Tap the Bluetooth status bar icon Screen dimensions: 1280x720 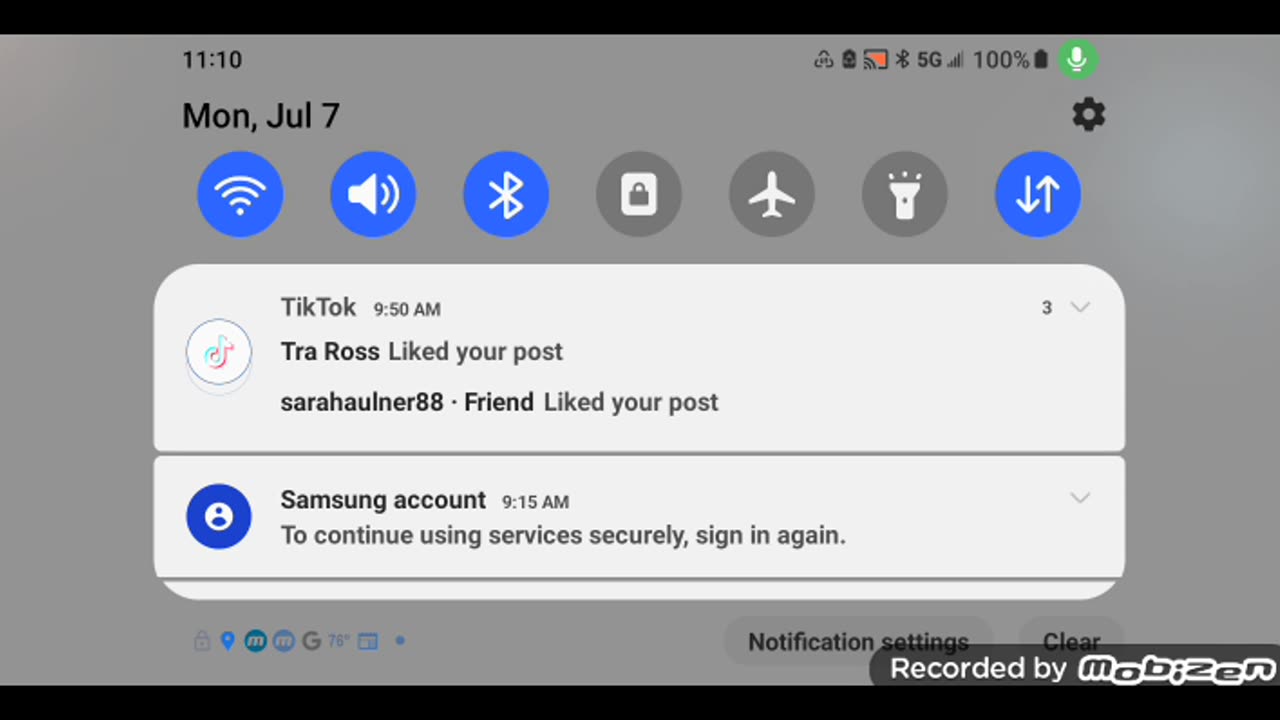pos(902,60)
